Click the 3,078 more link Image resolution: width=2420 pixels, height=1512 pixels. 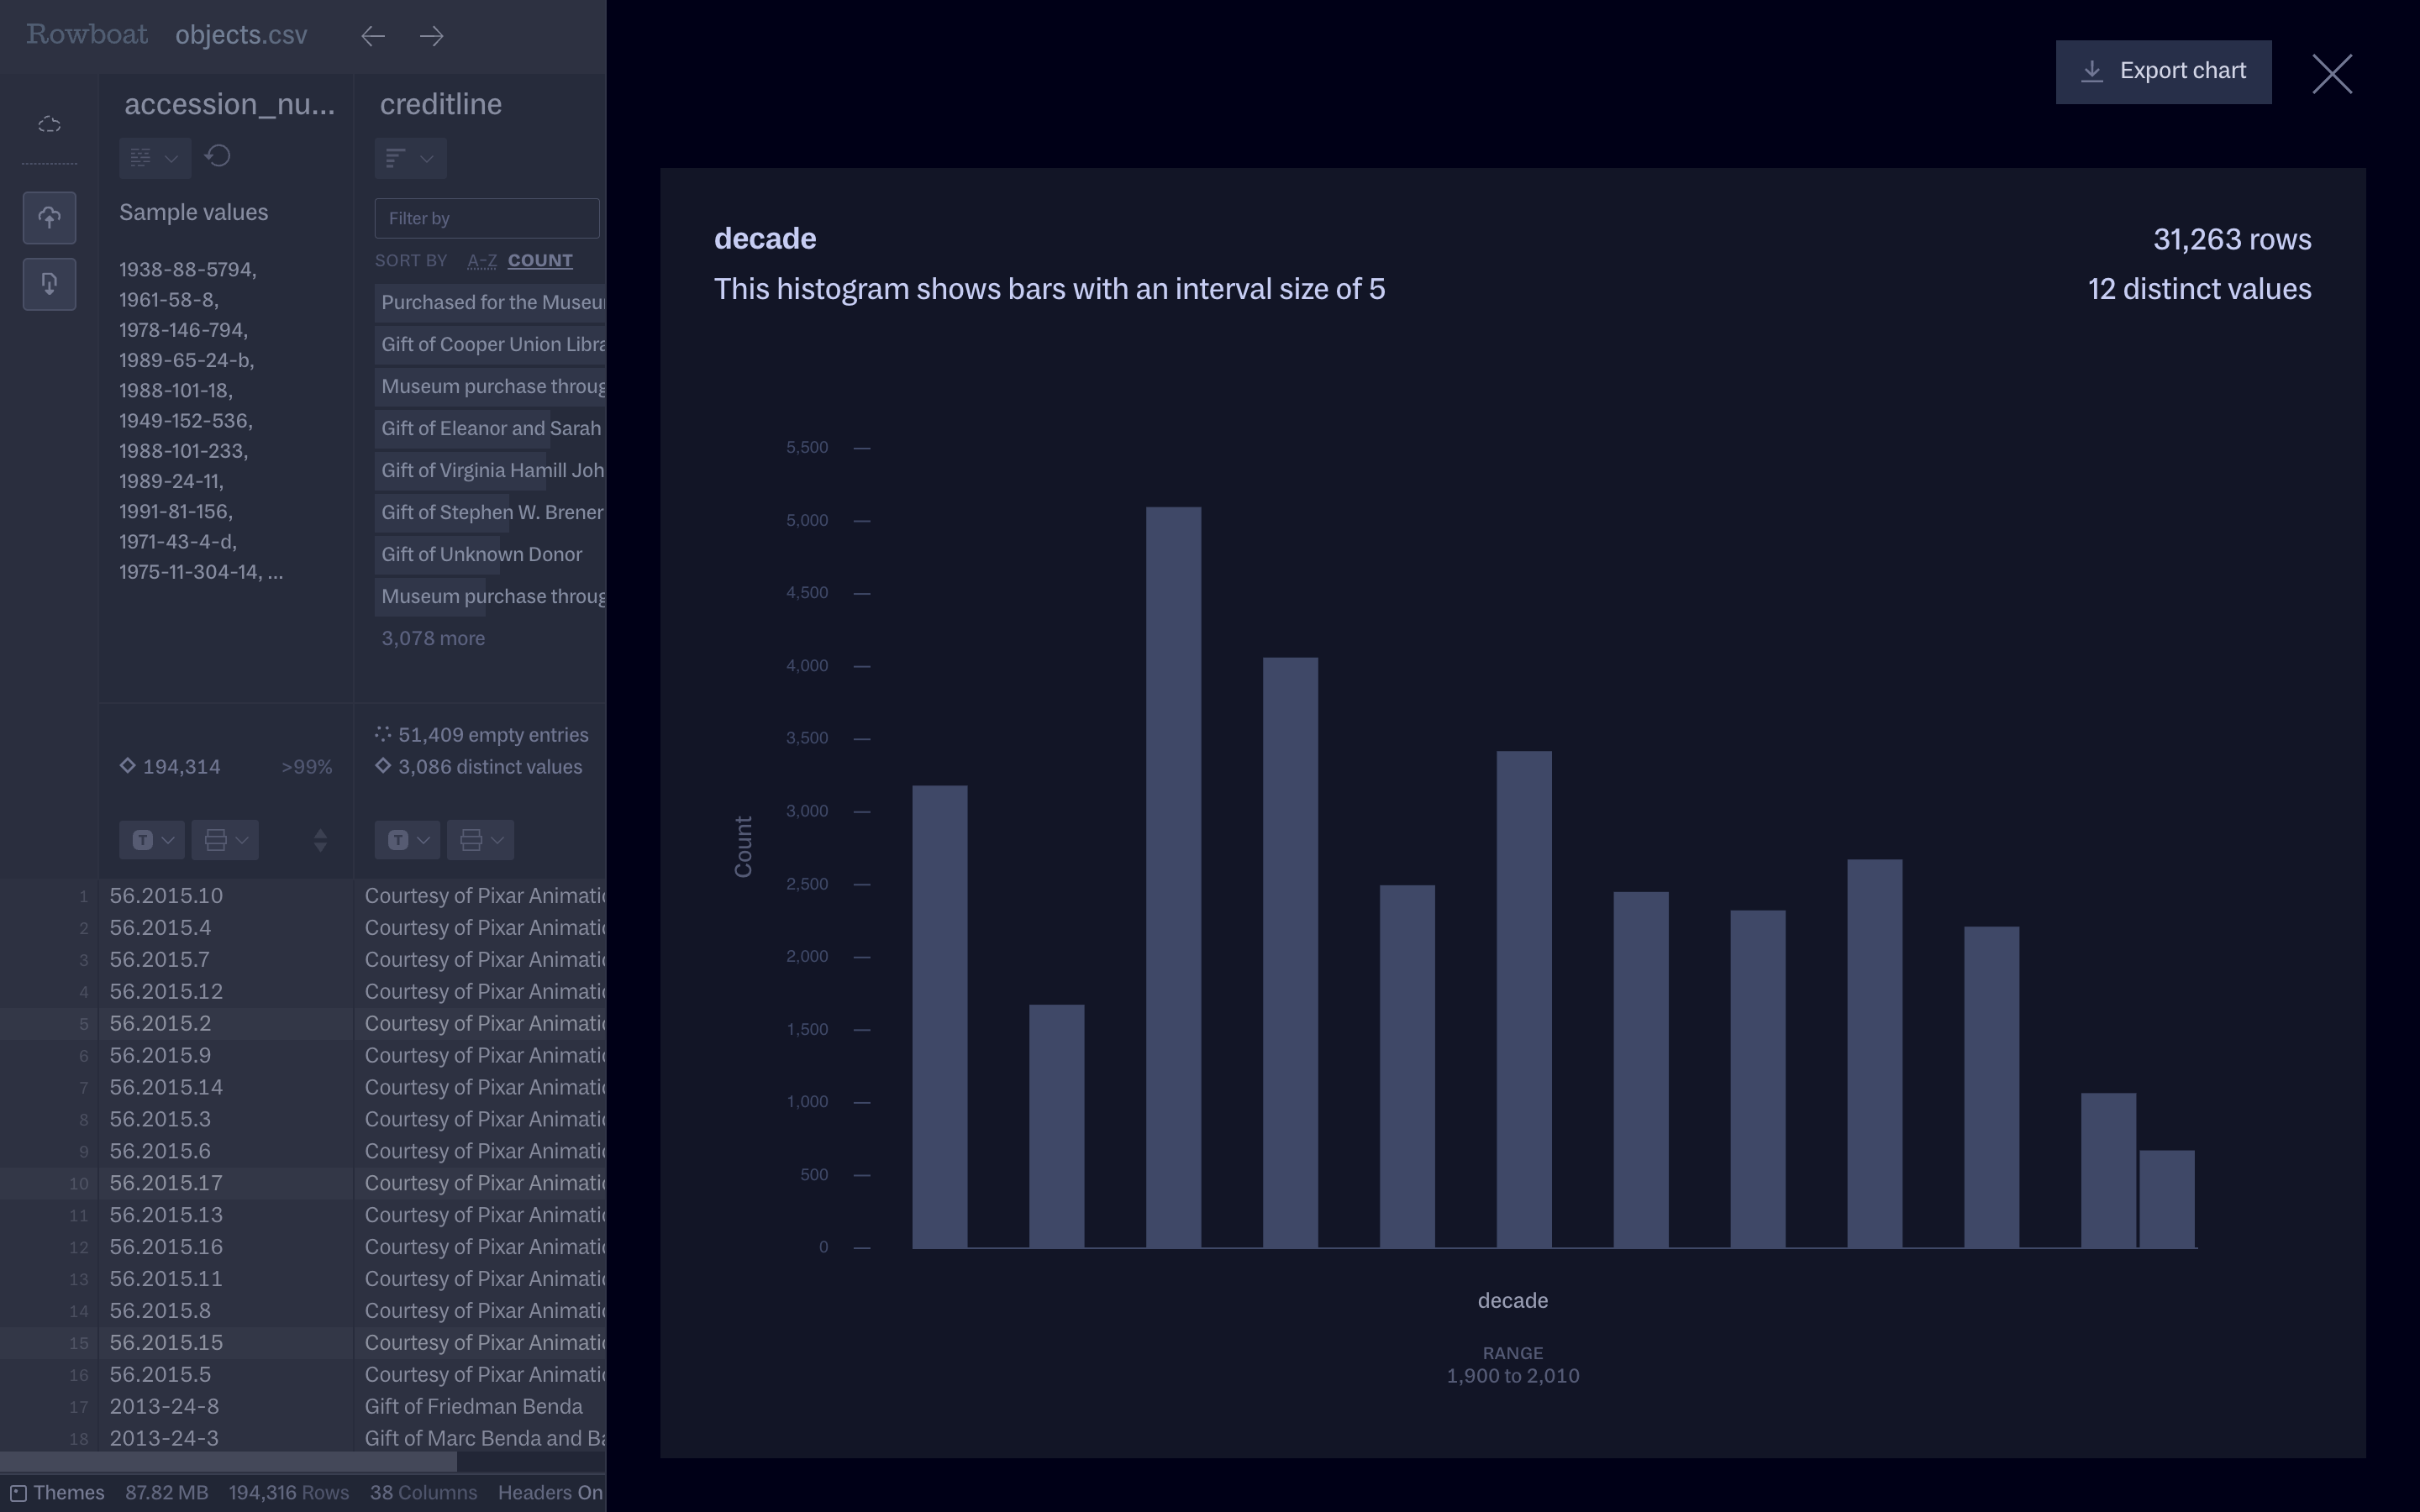432,638
